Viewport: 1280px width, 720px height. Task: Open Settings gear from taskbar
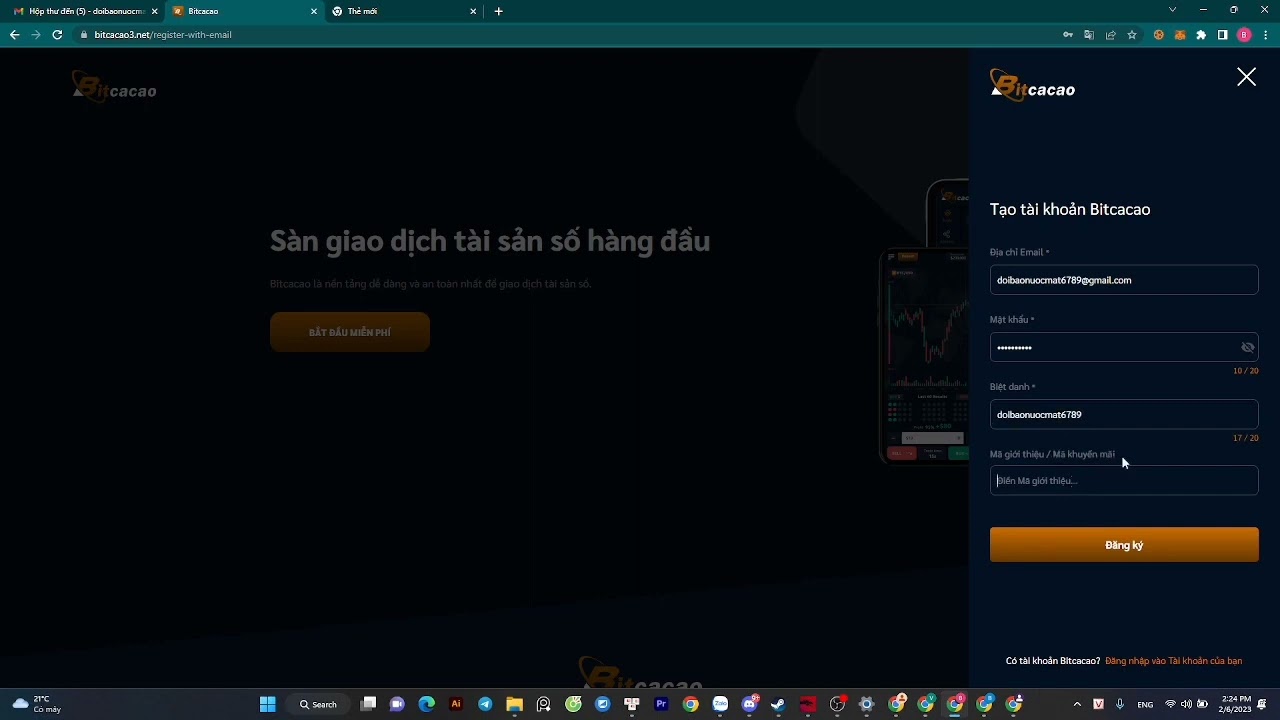point(866,704)
